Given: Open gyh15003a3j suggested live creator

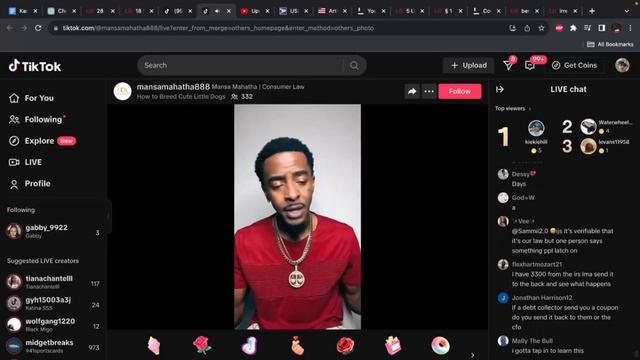Looking at the screenshot, I should pos(54,303).
